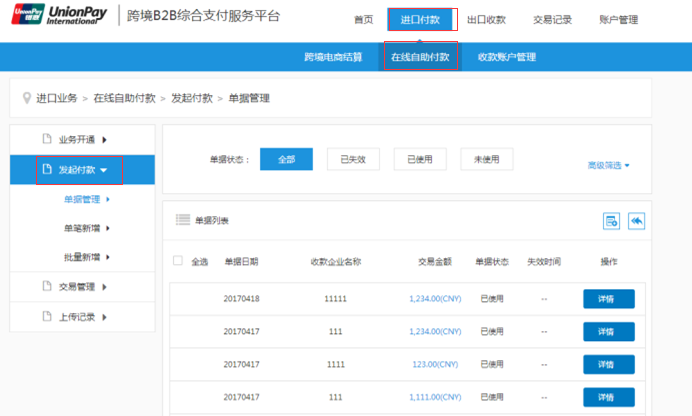Image resolution: width=692 pixels, height=416 pixels.
Task: Click the document icon beside 交易管理
Action: pos(45,286)
